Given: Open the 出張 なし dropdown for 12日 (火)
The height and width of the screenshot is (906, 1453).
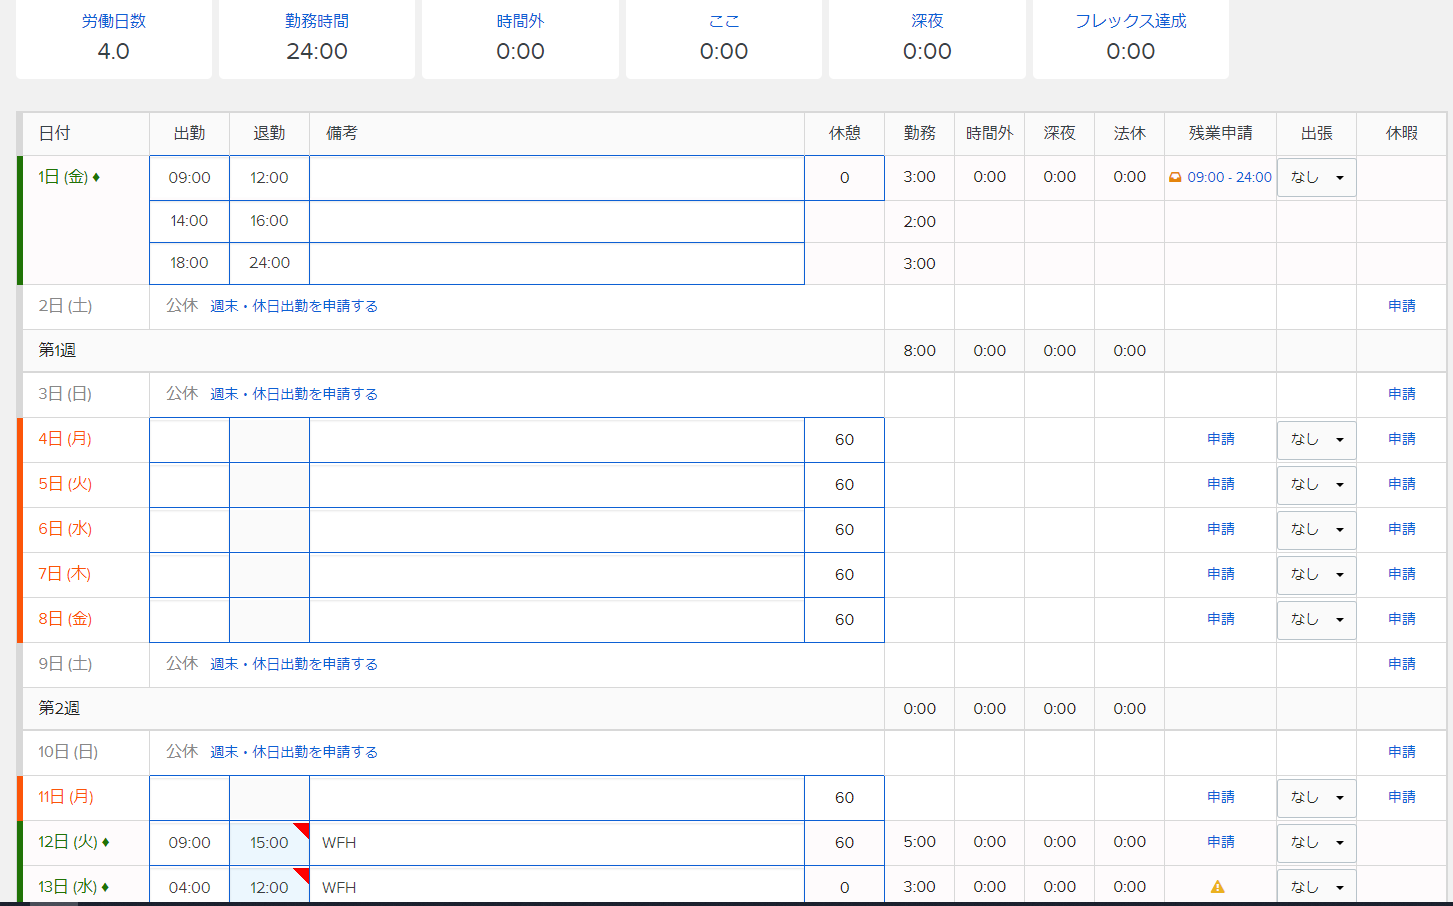Looking at the screenshot, I should click(1316, 843).
